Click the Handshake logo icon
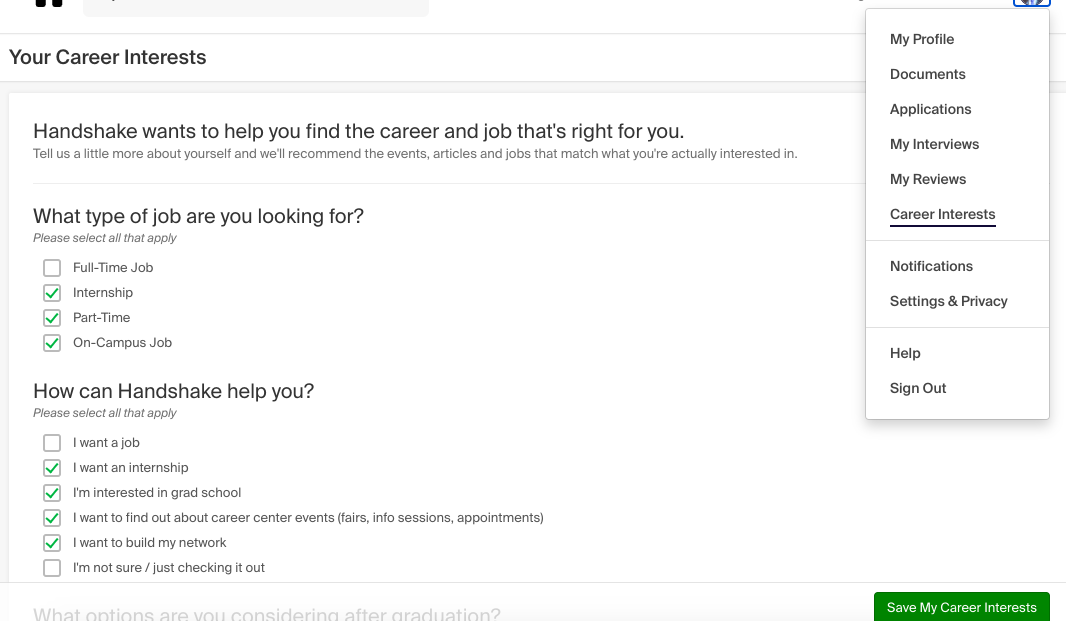This screenshot has height=621, width=1066. coord(49,3)
